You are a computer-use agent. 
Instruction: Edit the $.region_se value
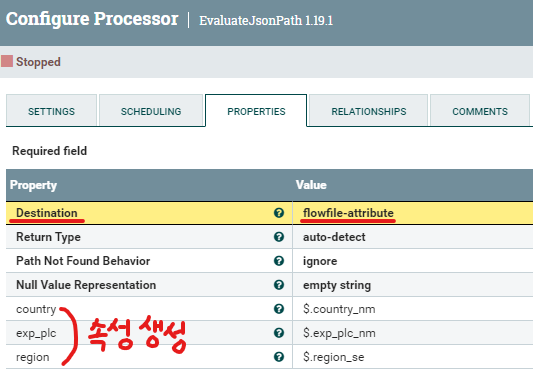tap(333, 357)
